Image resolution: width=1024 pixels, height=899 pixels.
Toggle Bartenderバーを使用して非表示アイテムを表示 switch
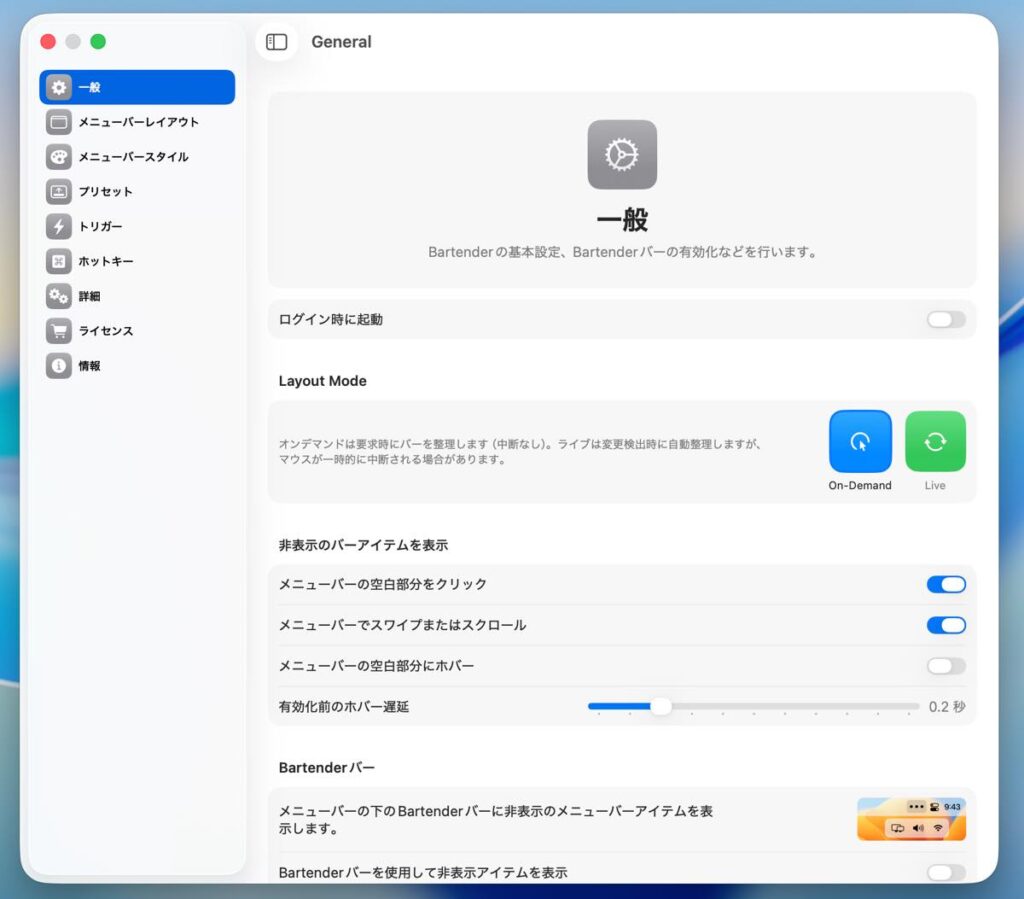coord(945,873)
